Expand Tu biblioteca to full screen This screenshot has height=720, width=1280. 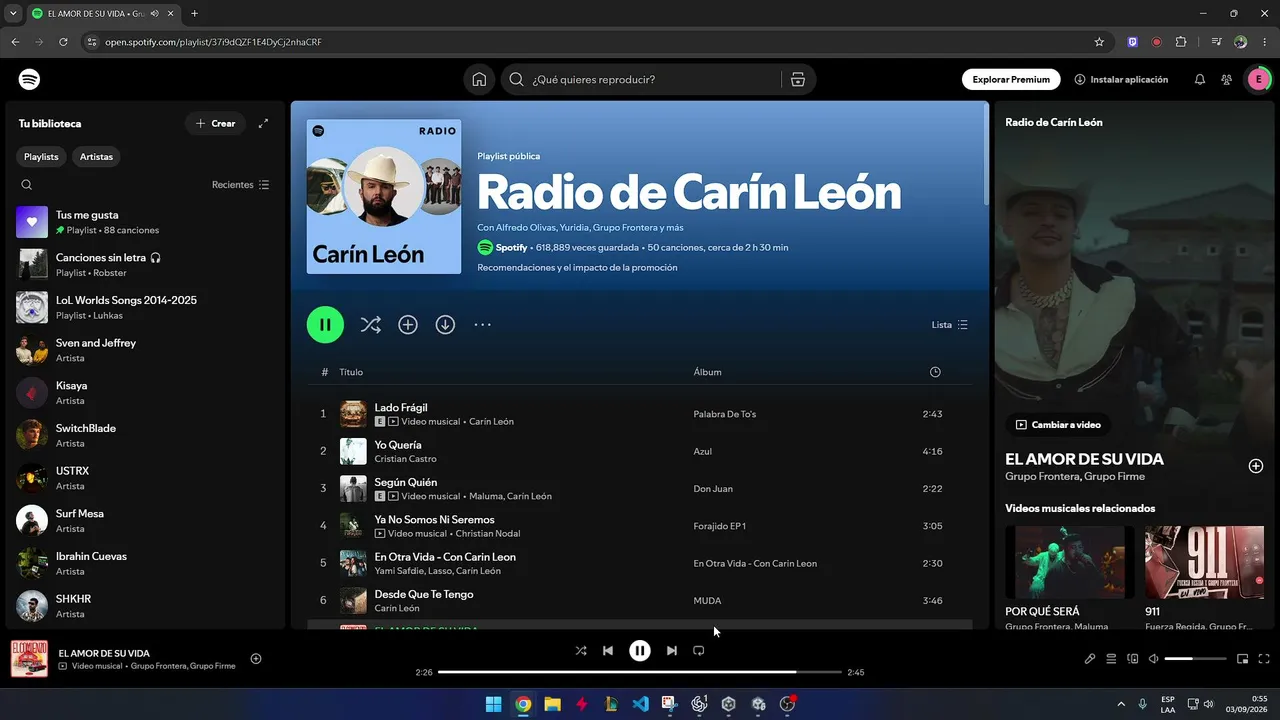[263, 124]
